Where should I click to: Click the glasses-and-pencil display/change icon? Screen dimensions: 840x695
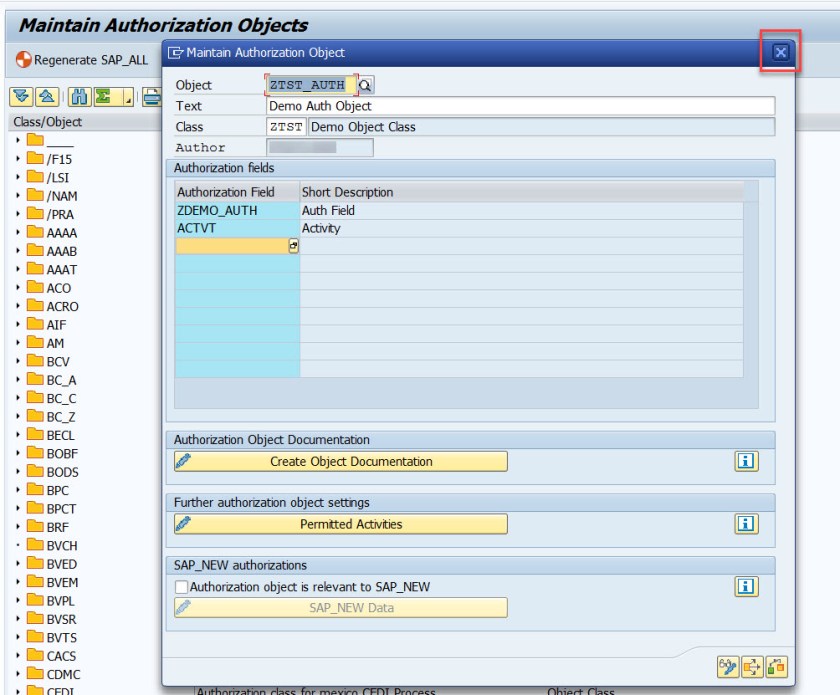[x=728, y=667]
